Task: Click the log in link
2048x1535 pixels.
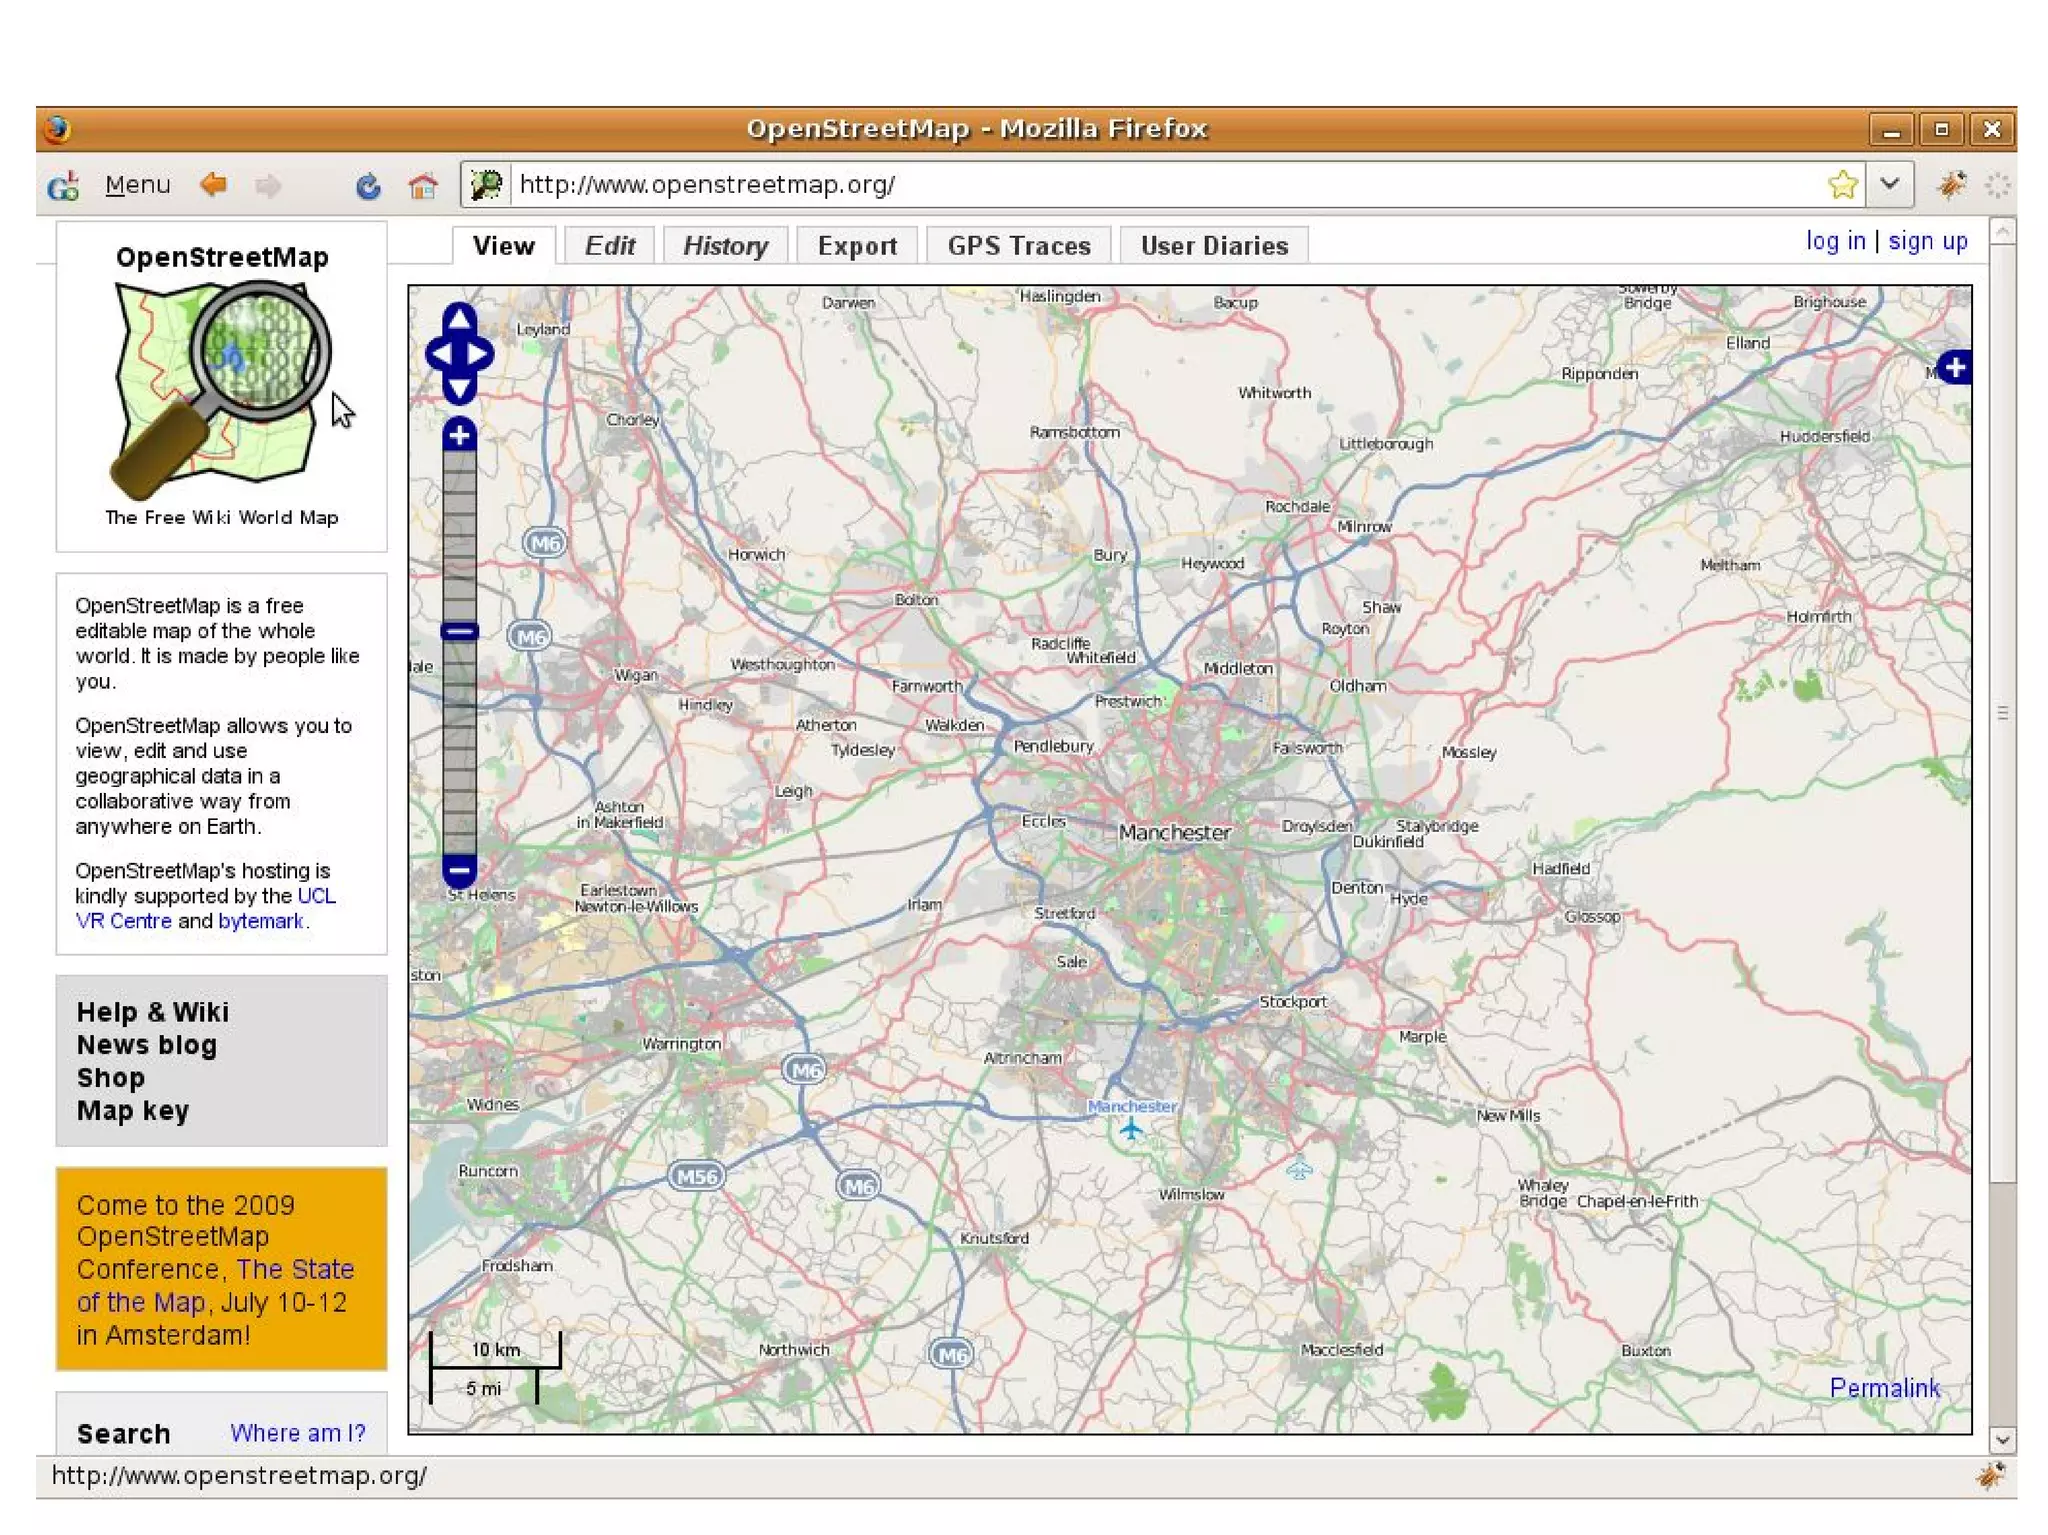Action: 1835,241
